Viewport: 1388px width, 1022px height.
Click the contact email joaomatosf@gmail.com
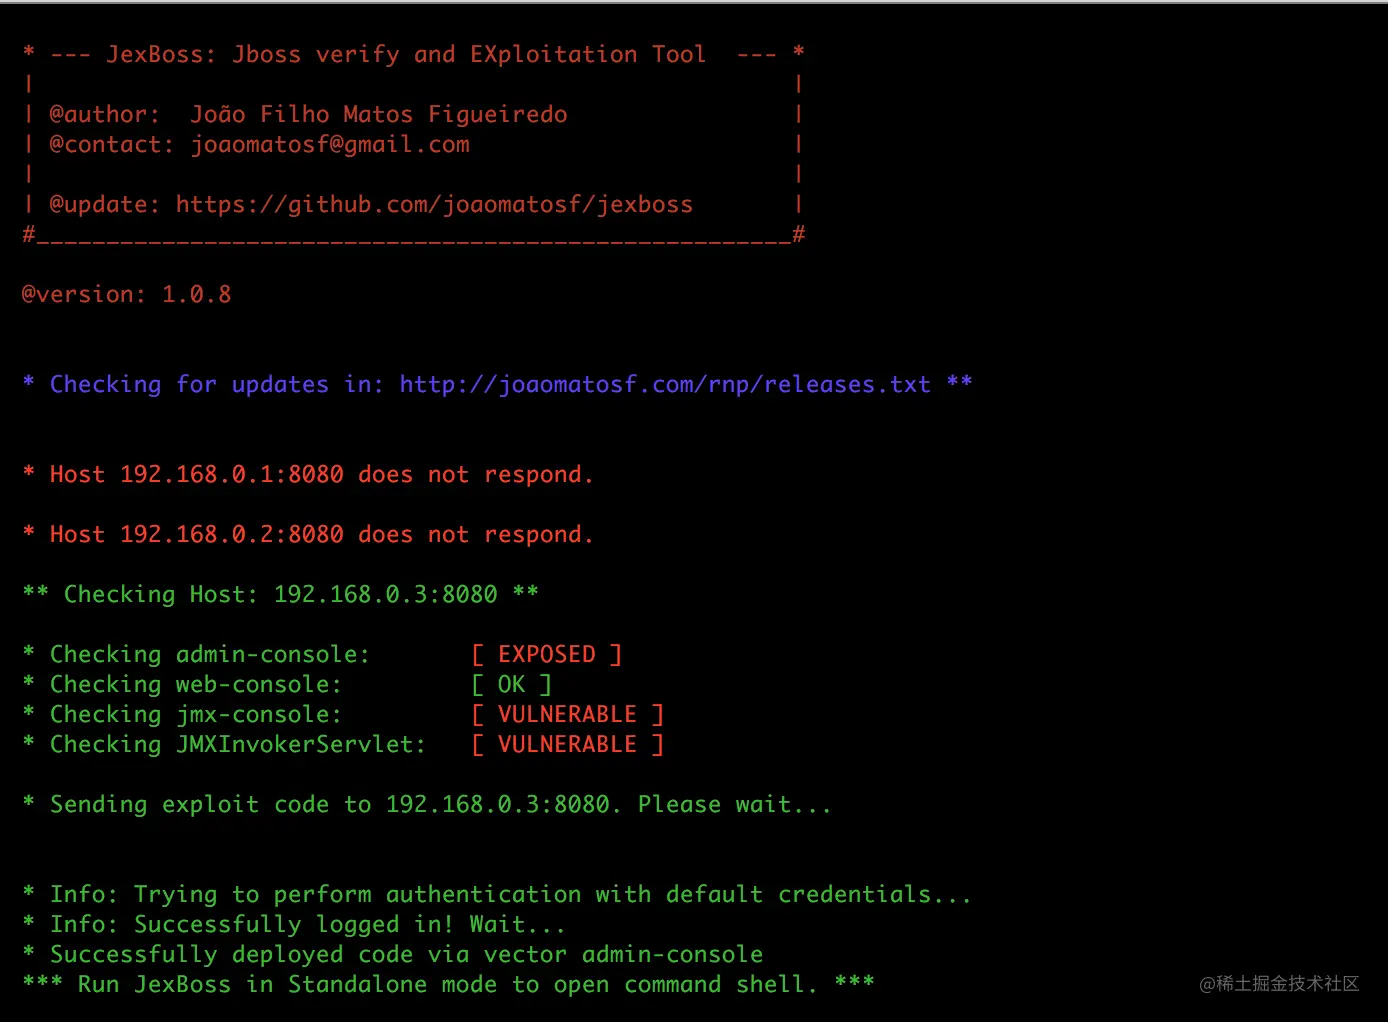click(330, 145)
